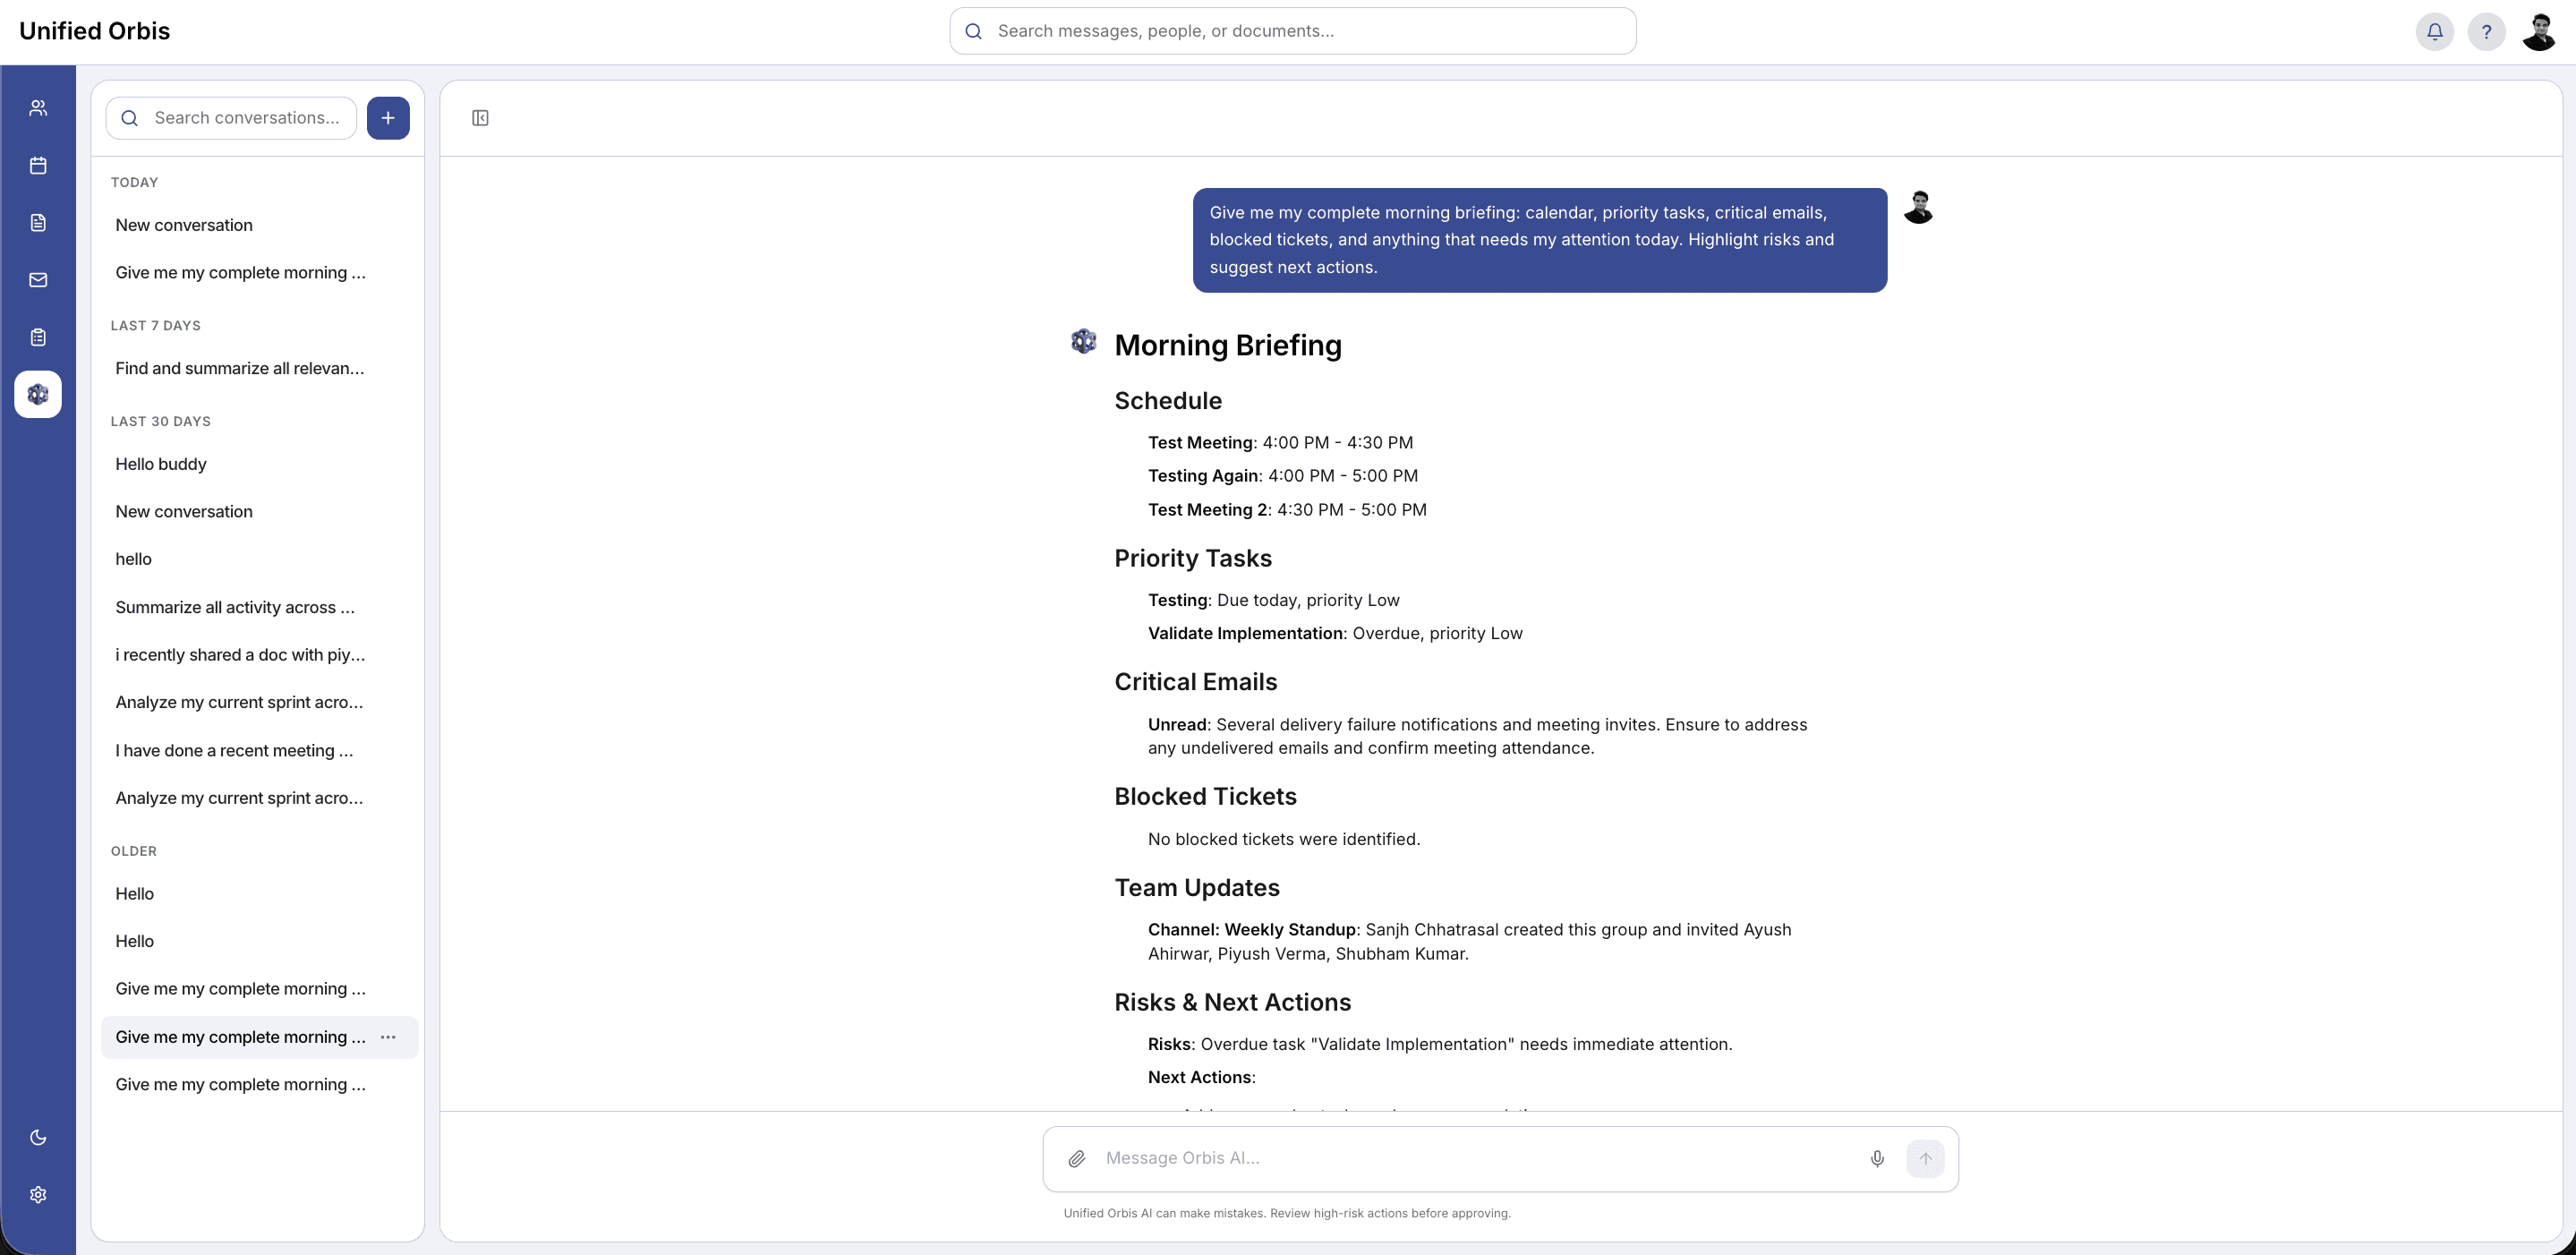Open the profile avatar in the top bar

coord(2539,31)
